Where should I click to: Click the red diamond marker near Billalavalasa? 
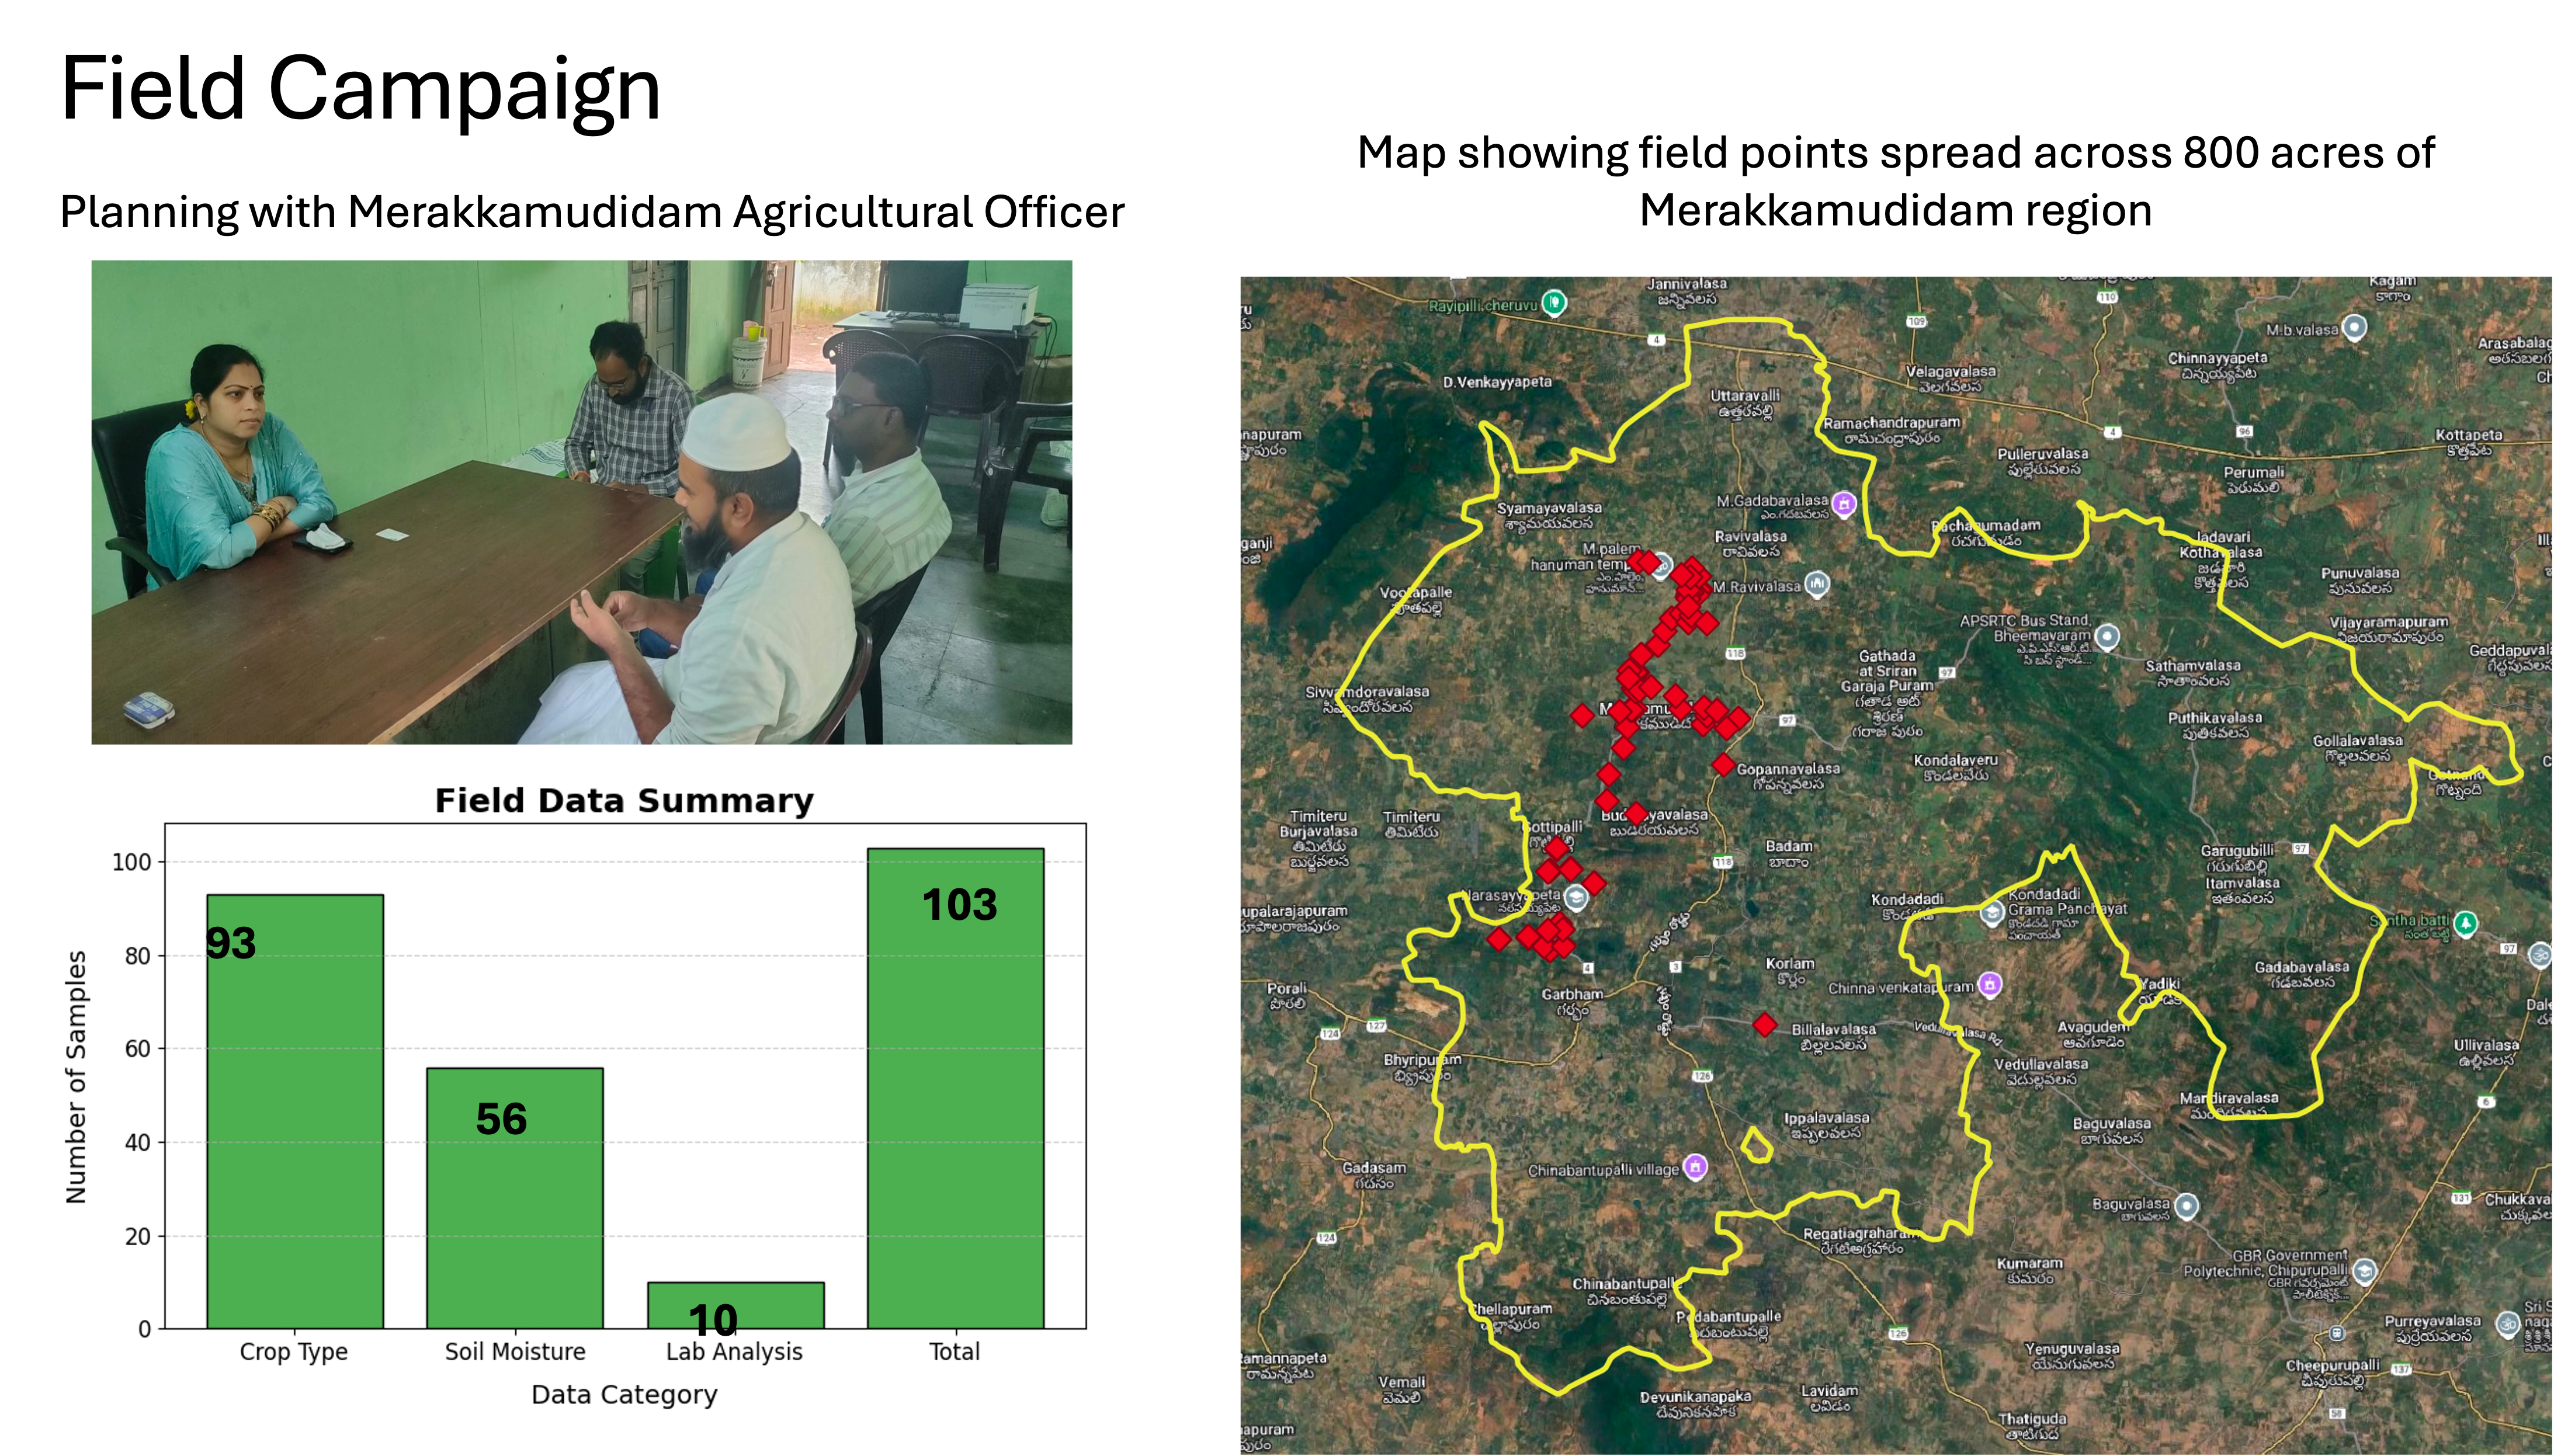click(1765, 1024)
